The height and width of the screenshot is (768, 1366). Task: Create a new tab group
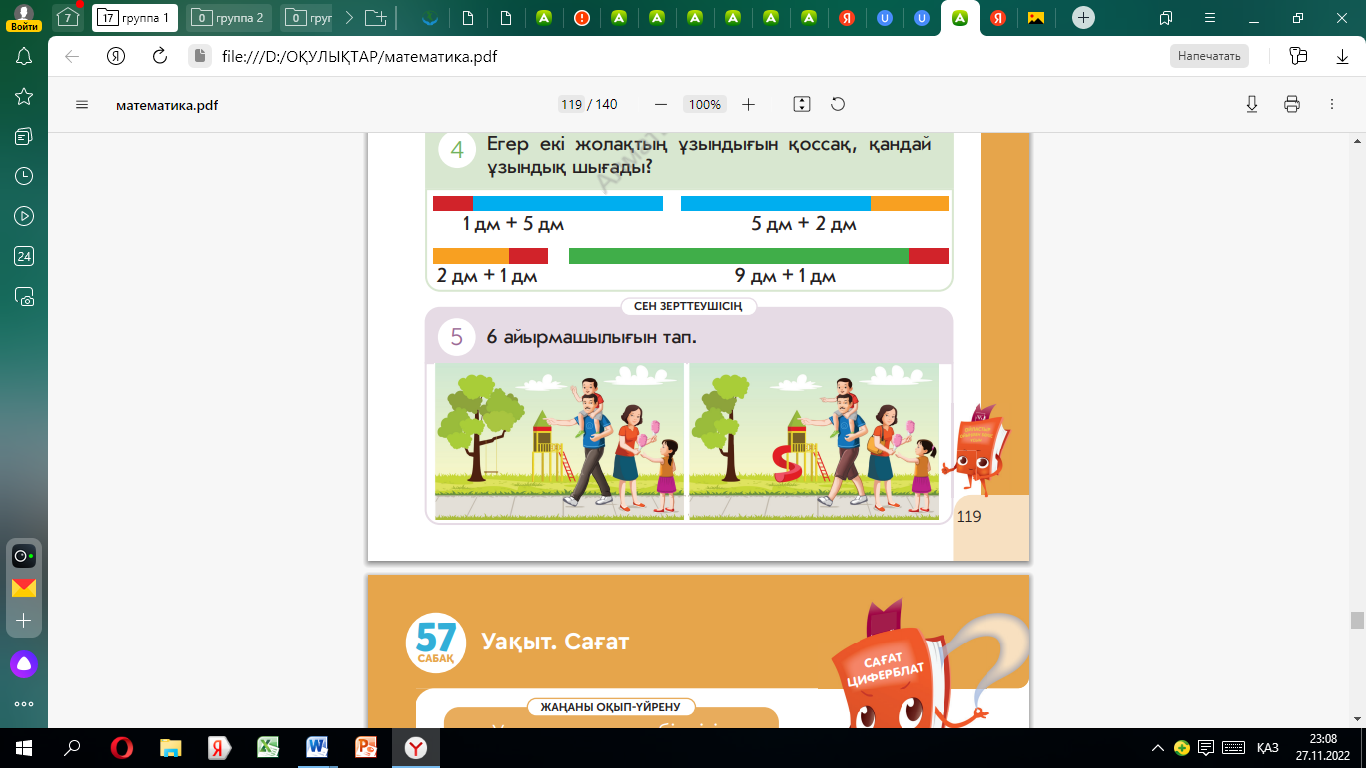(x=376, y=18)
